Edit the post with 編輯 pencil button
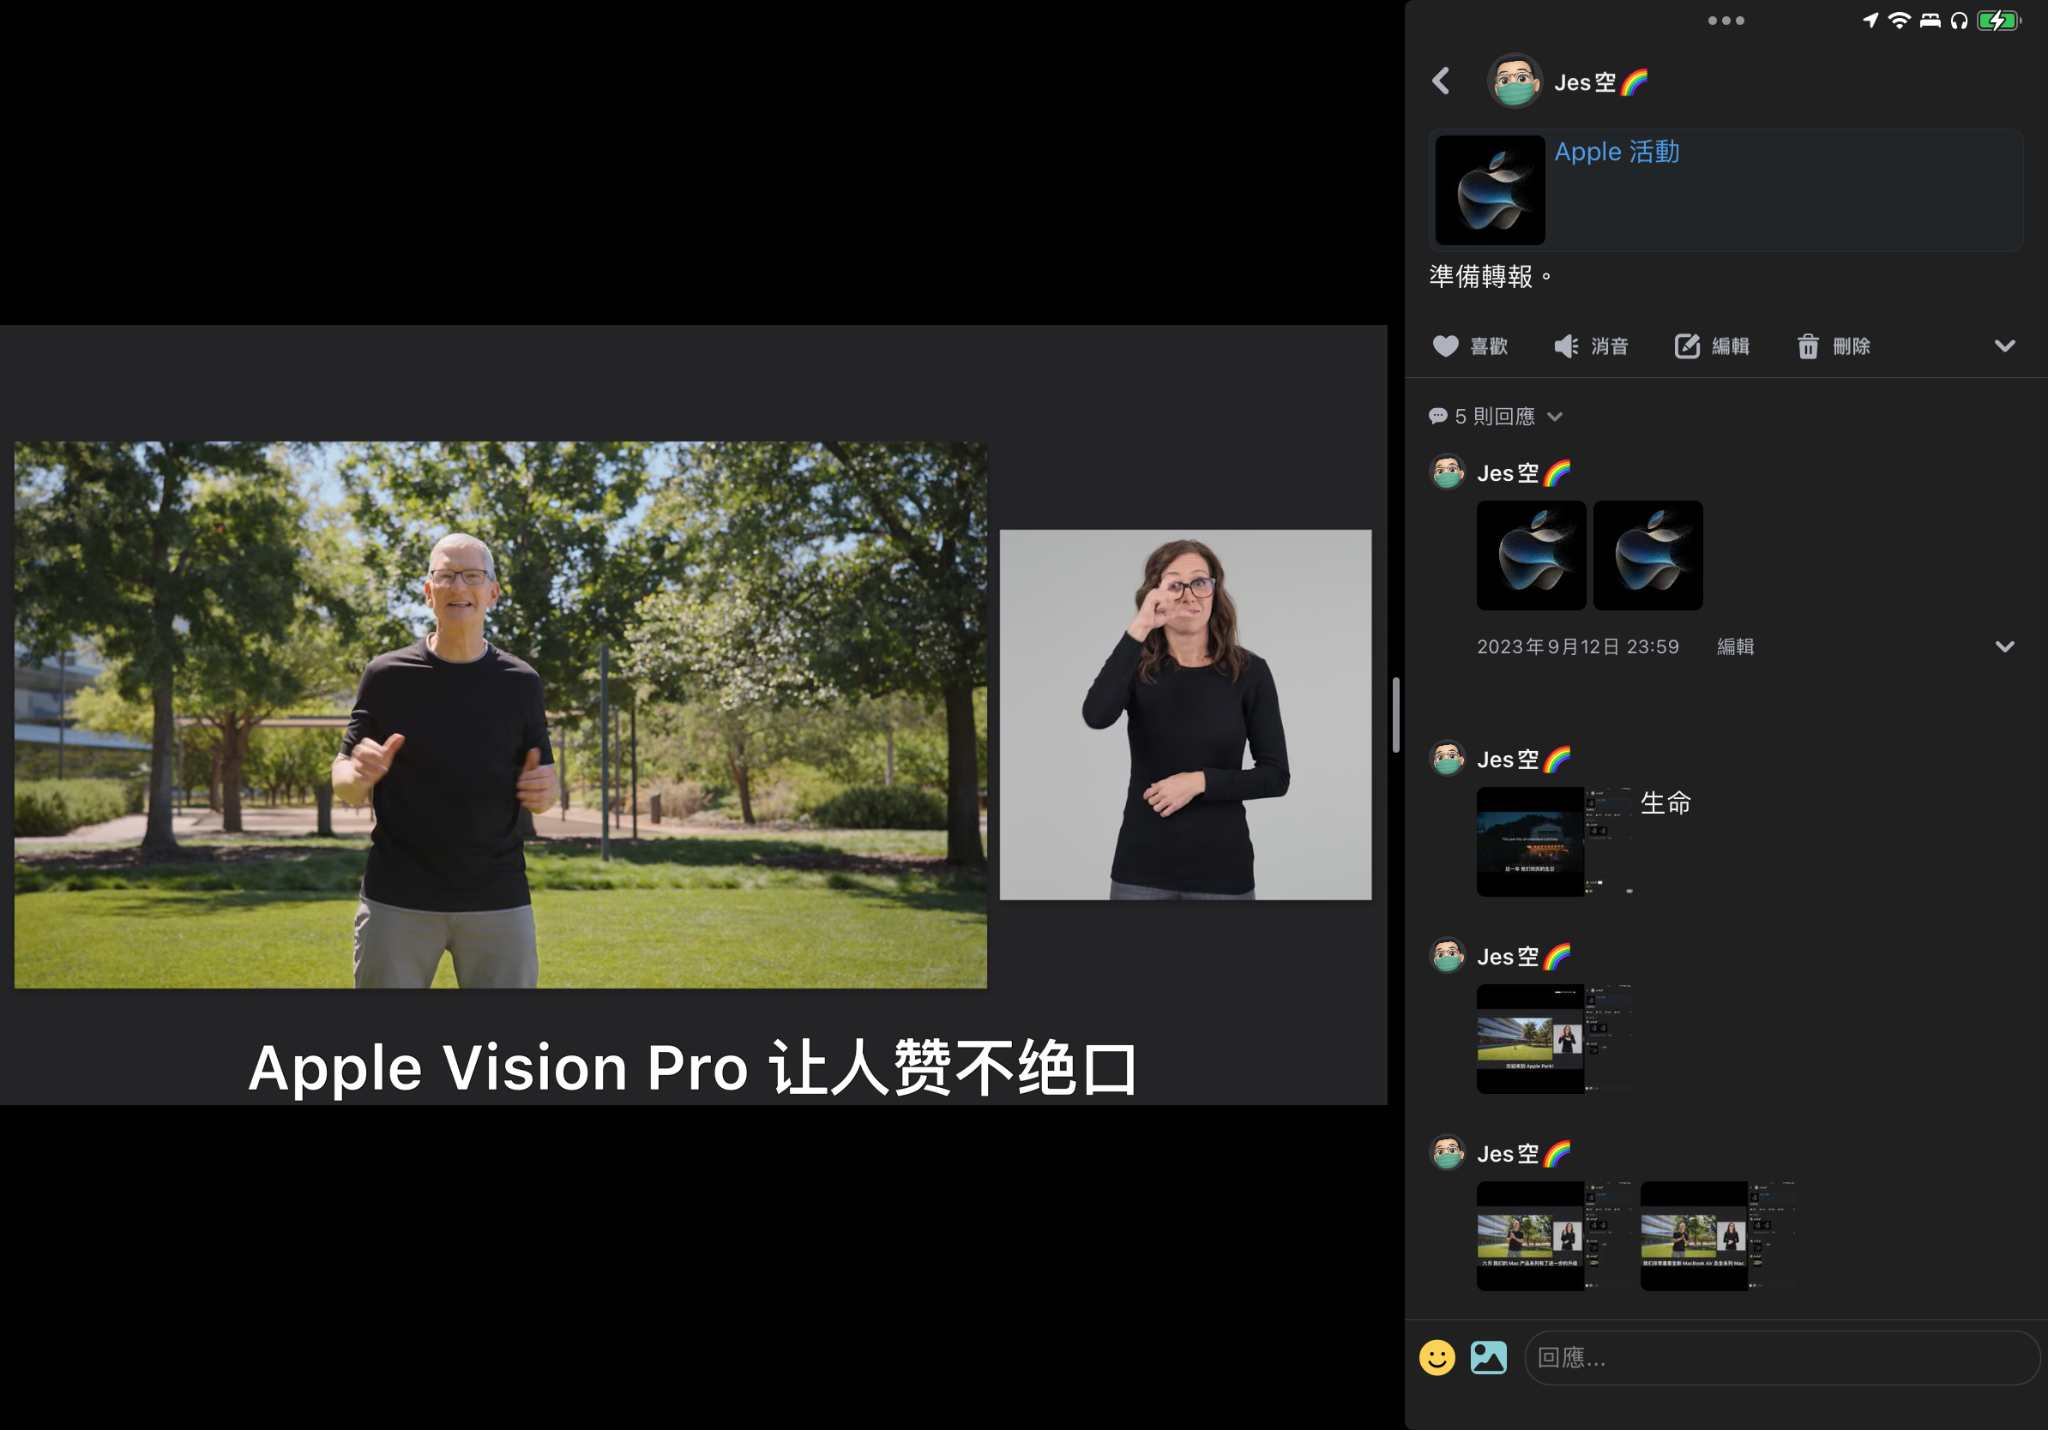Image resolution: width=2048 pixels, height=1430 pixels. click(x=1712, y=346)
